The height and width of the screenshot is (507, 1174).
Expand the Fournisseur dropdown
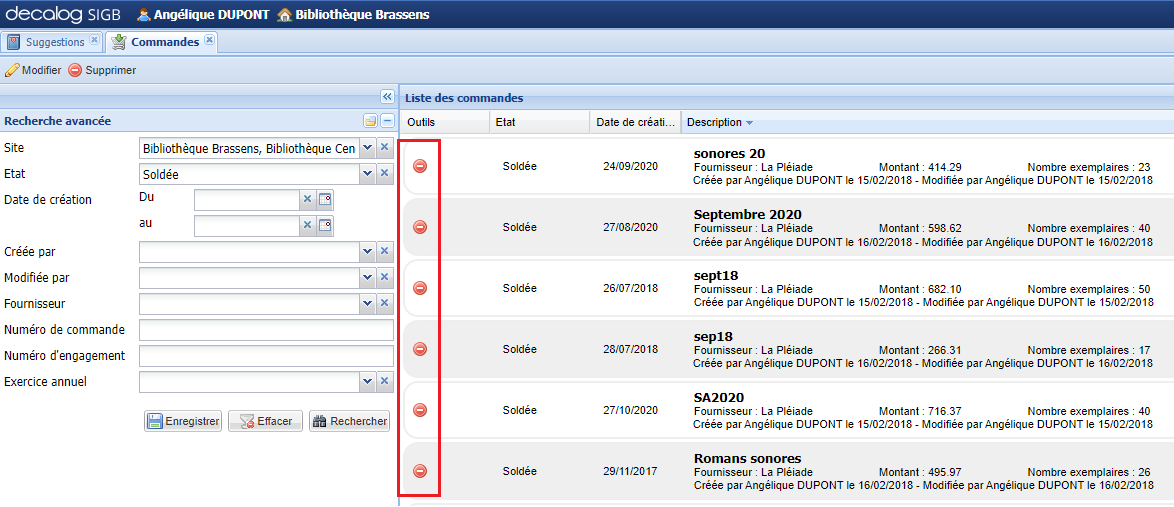pyautogui.click(x=367, y=304)
